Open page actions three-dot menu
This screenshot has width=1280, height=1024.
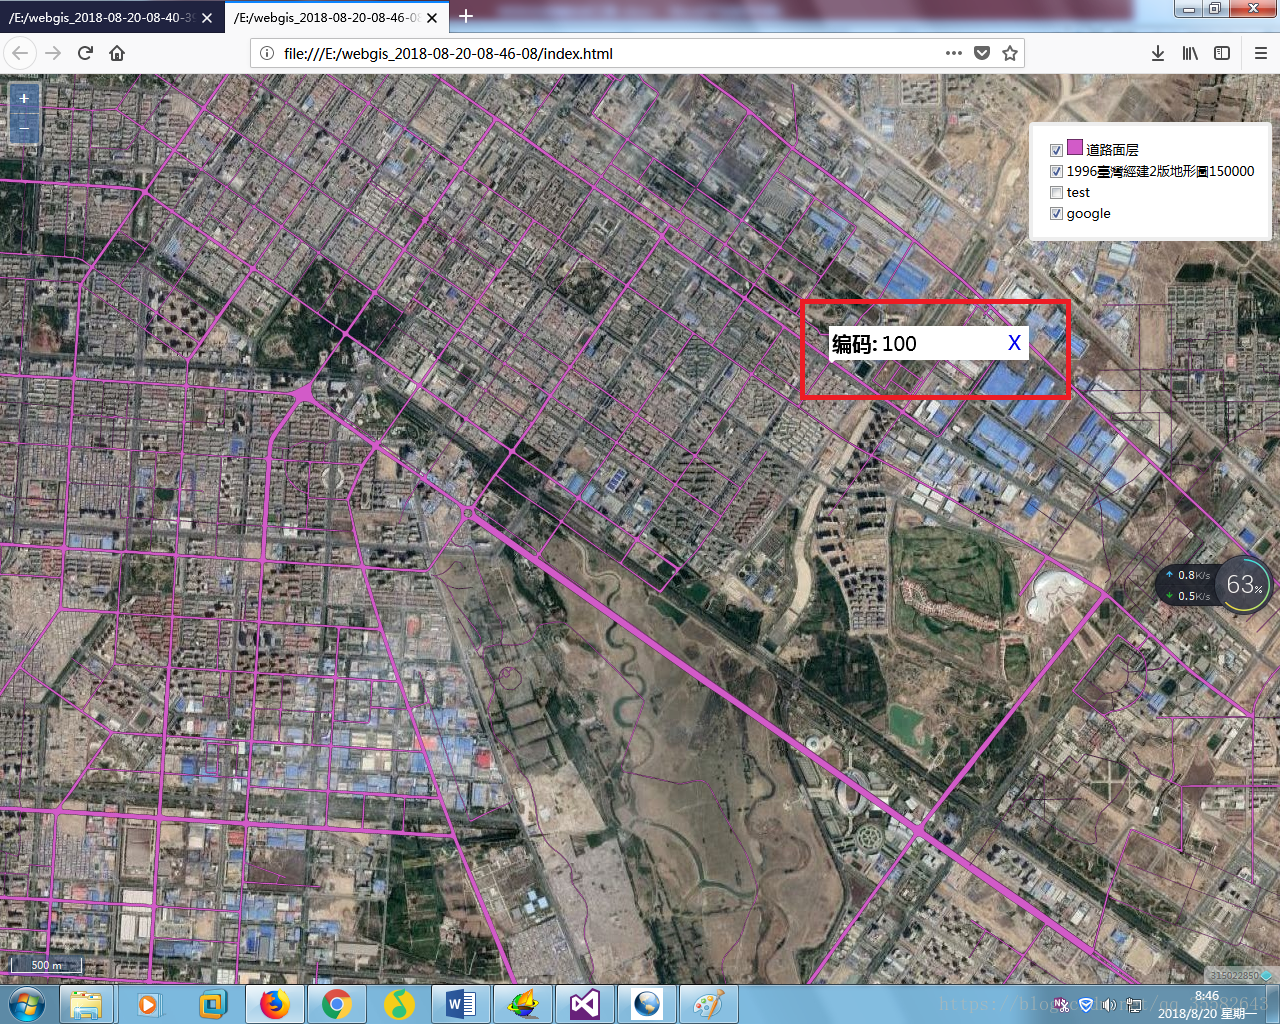(x=954, y=53)
